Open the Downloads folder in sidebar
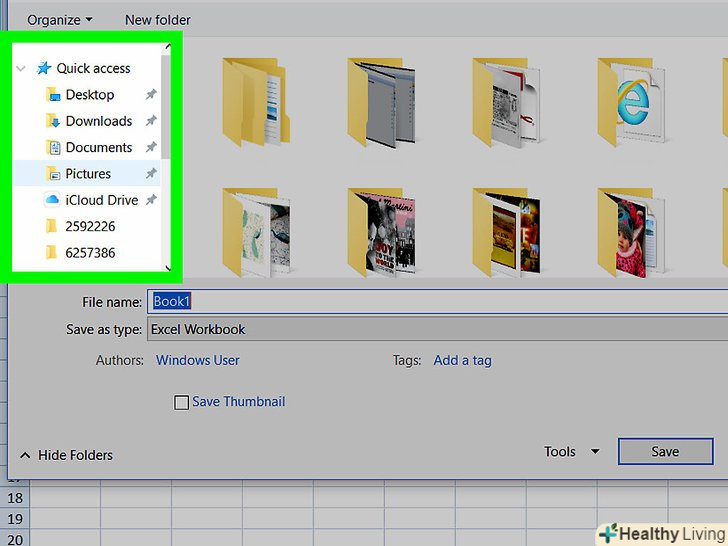 98,121
